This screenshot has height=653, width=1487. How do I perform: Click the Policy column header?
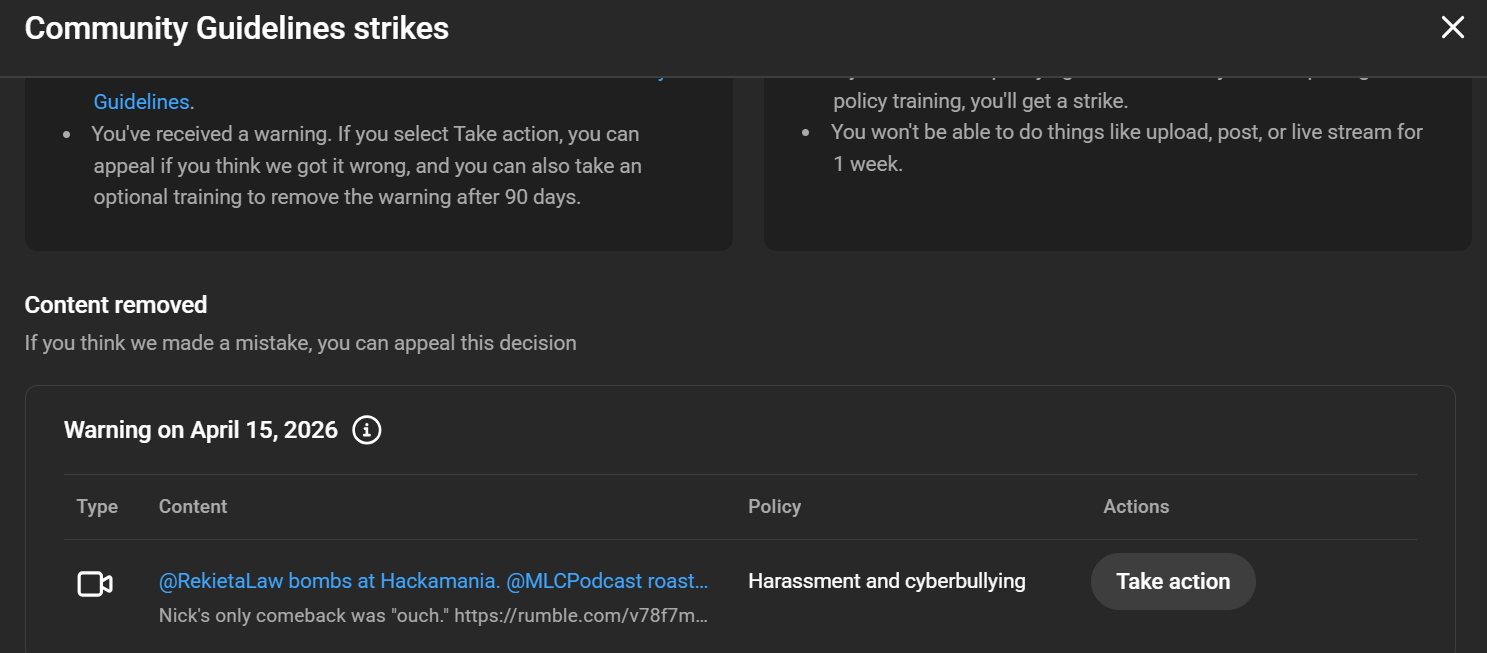click(x=775, y=507)
